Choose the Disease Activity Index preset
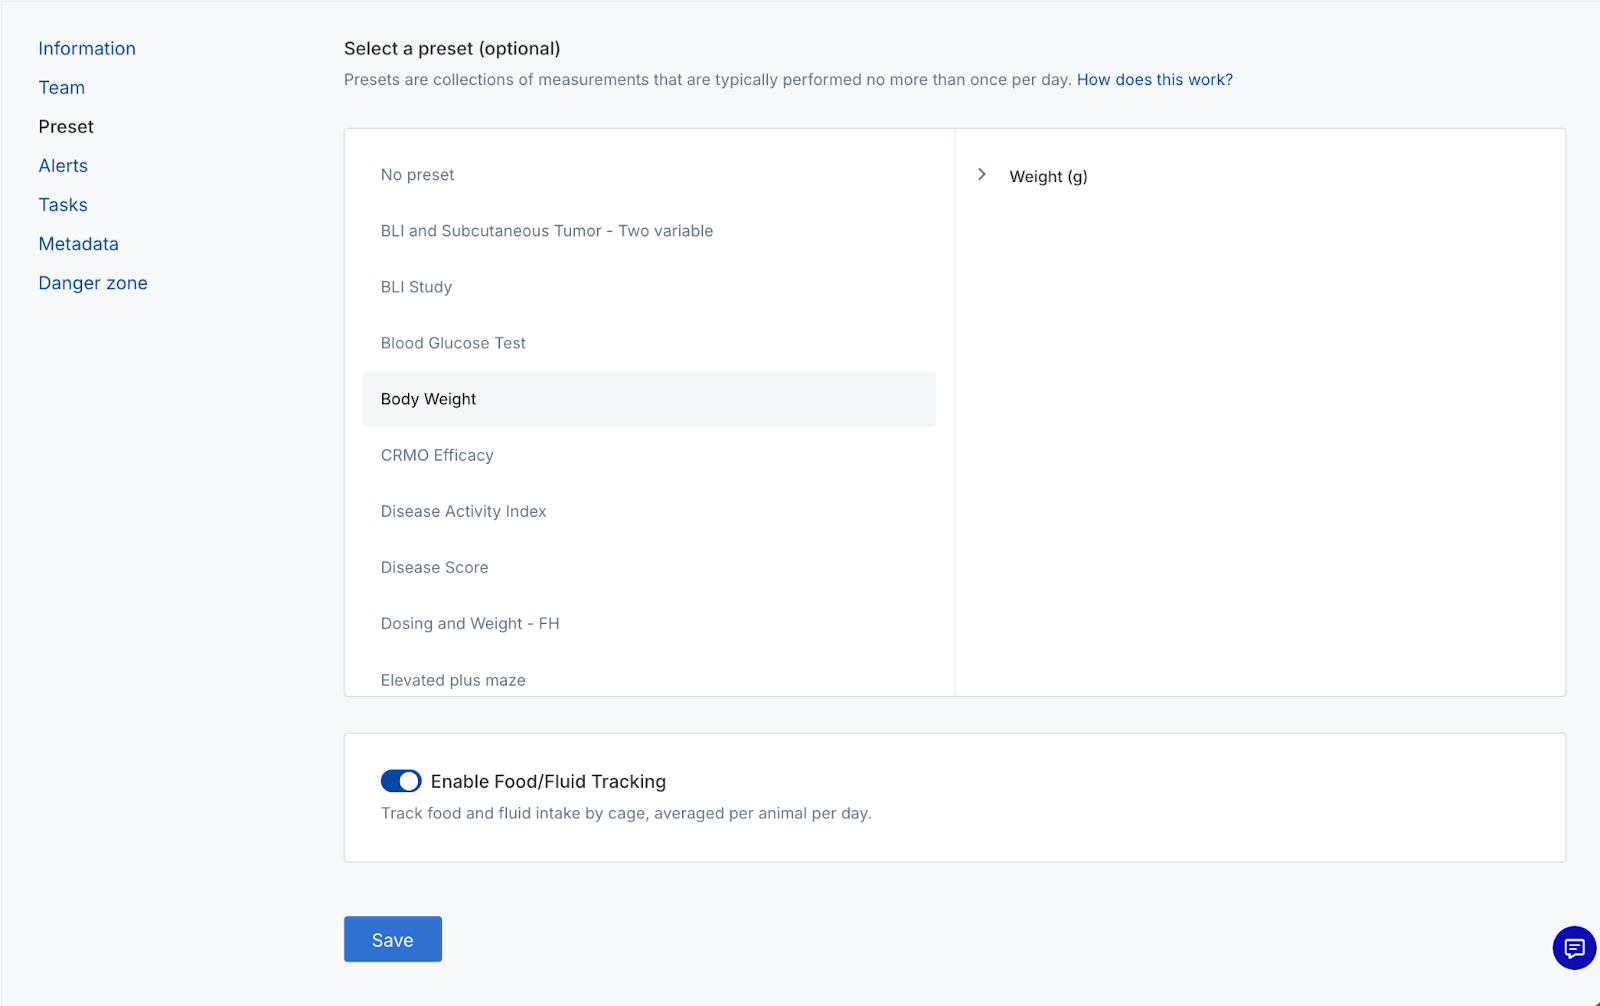 point(464,511)
